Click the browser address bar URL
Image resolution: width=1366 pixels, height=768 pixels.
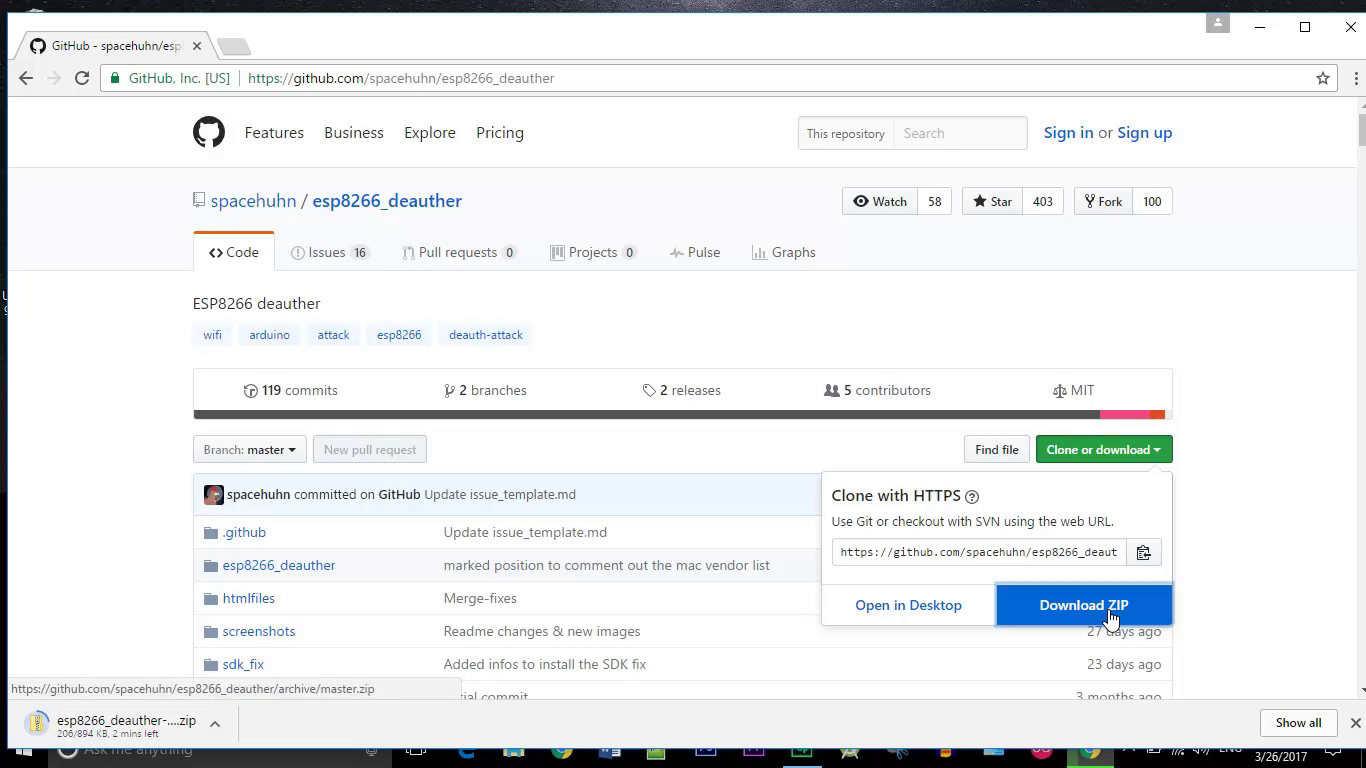(401, 78)
